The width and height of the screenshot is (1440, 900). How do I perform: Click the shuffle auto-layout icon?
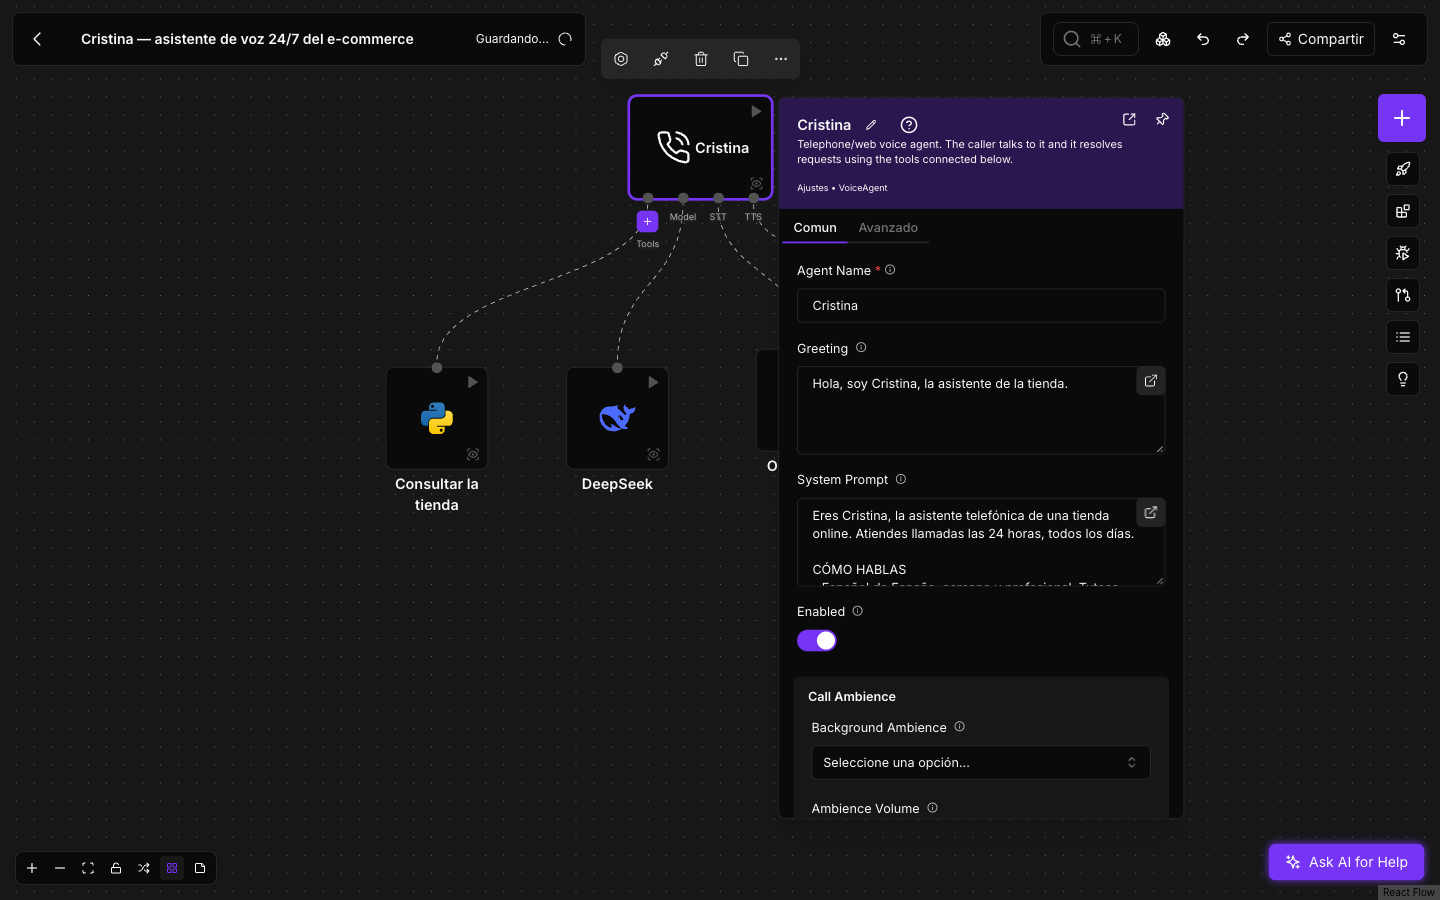[x=144, y=868]
